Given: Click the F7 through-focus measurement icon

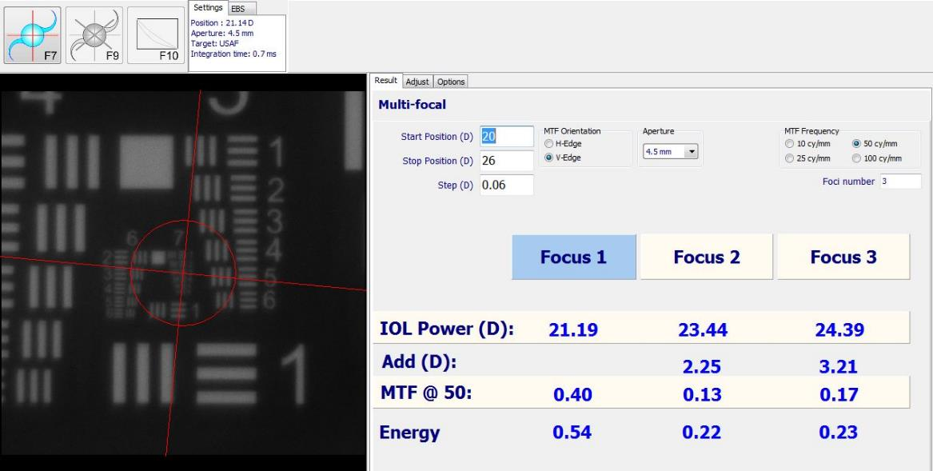Looking at the screenshot, I should pyautogui.click(x=32, y=35).
